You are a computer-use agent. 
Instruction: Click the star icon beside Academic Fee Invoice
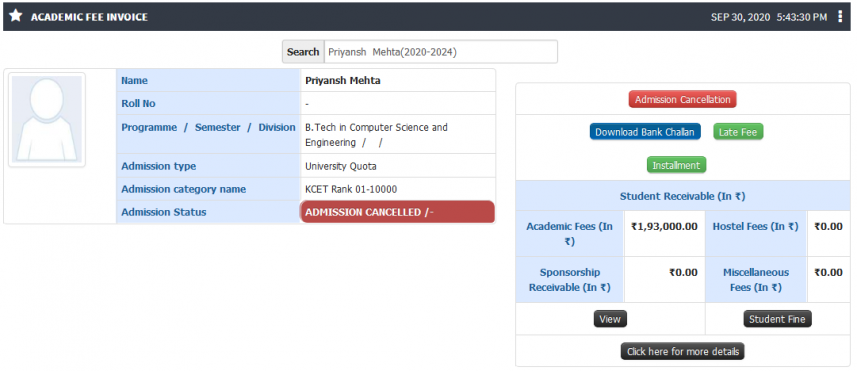(x=16, y=16)
